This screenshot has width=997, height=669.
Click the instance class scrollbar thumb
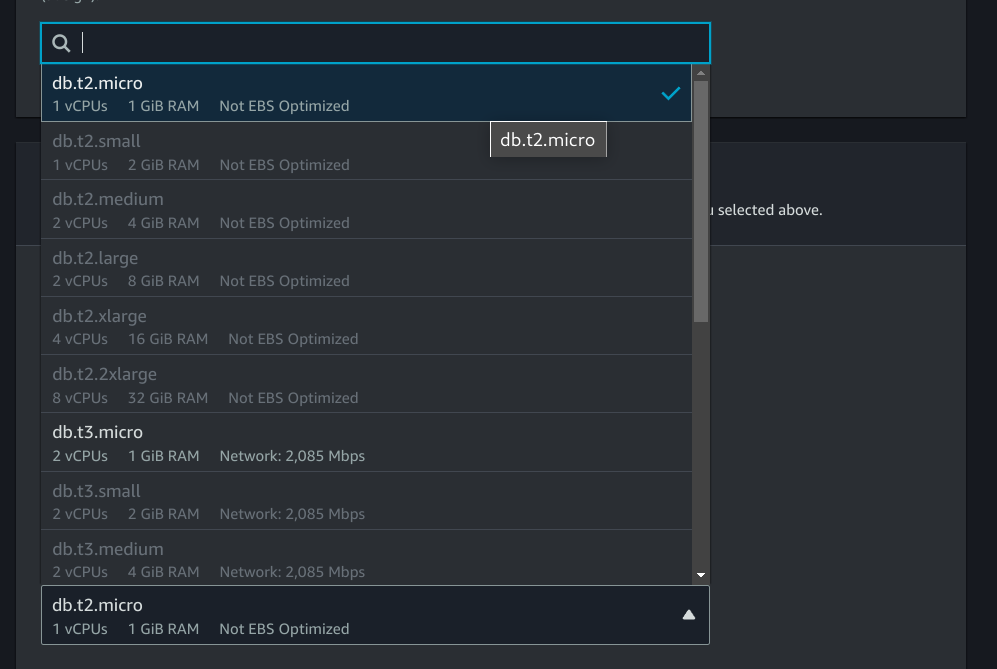click(701, 200)
